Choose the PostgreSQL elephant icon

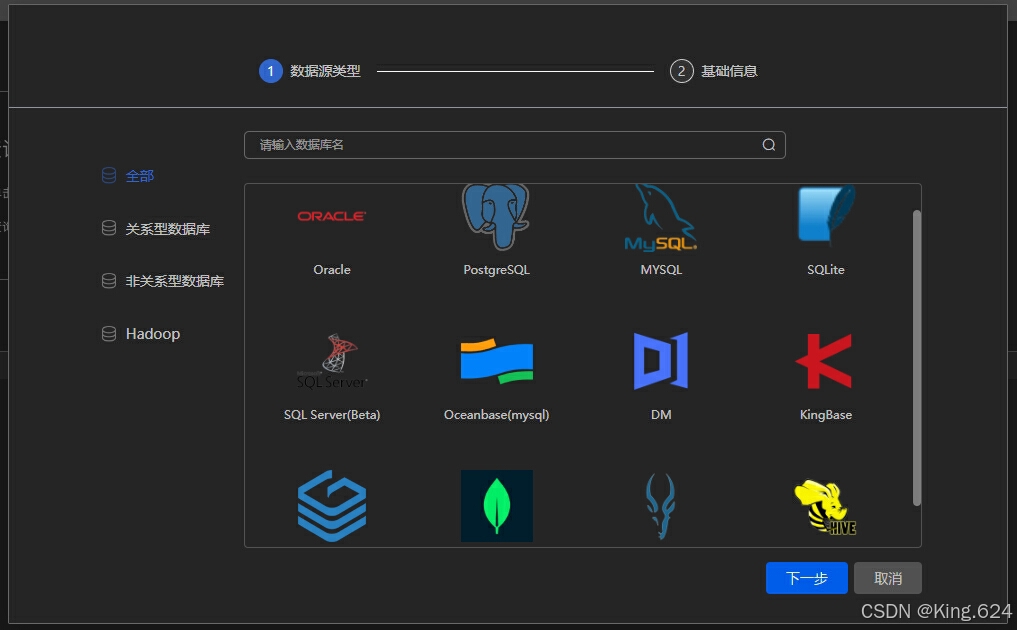pos(496,217)
